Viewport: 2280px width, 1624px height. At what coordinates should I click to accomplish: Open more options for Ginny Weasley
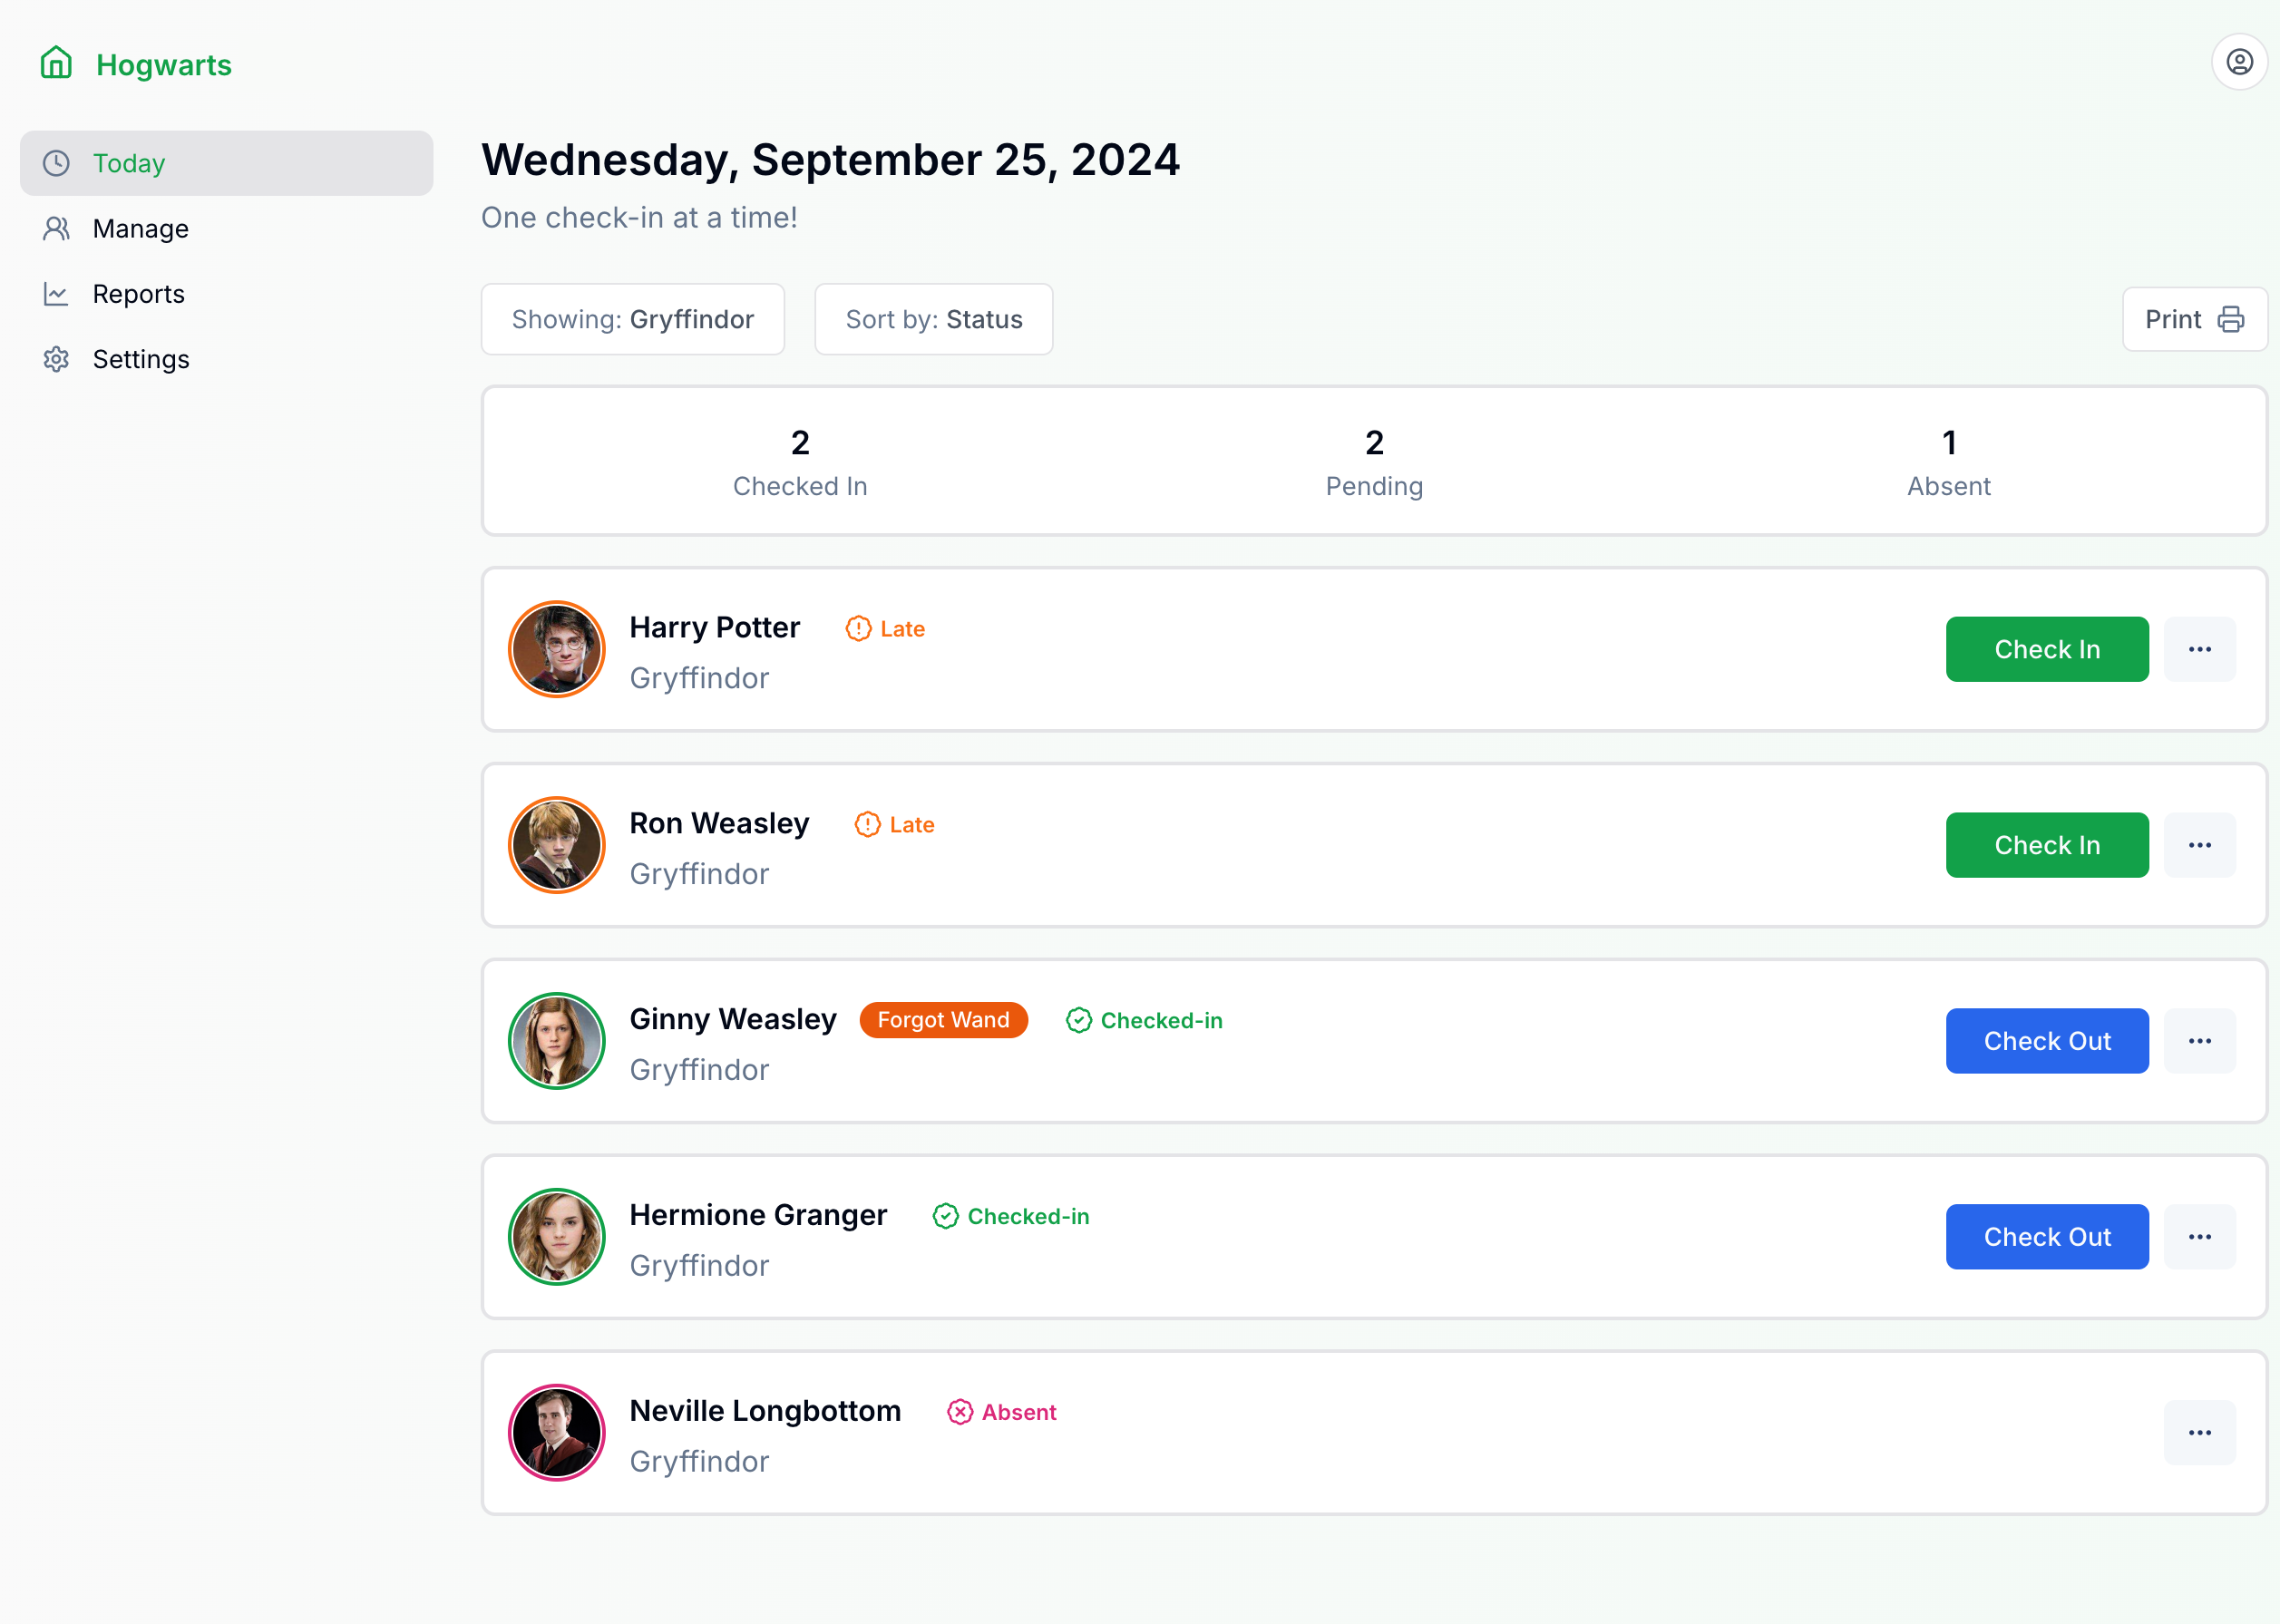click(x=2199, y=1041)
